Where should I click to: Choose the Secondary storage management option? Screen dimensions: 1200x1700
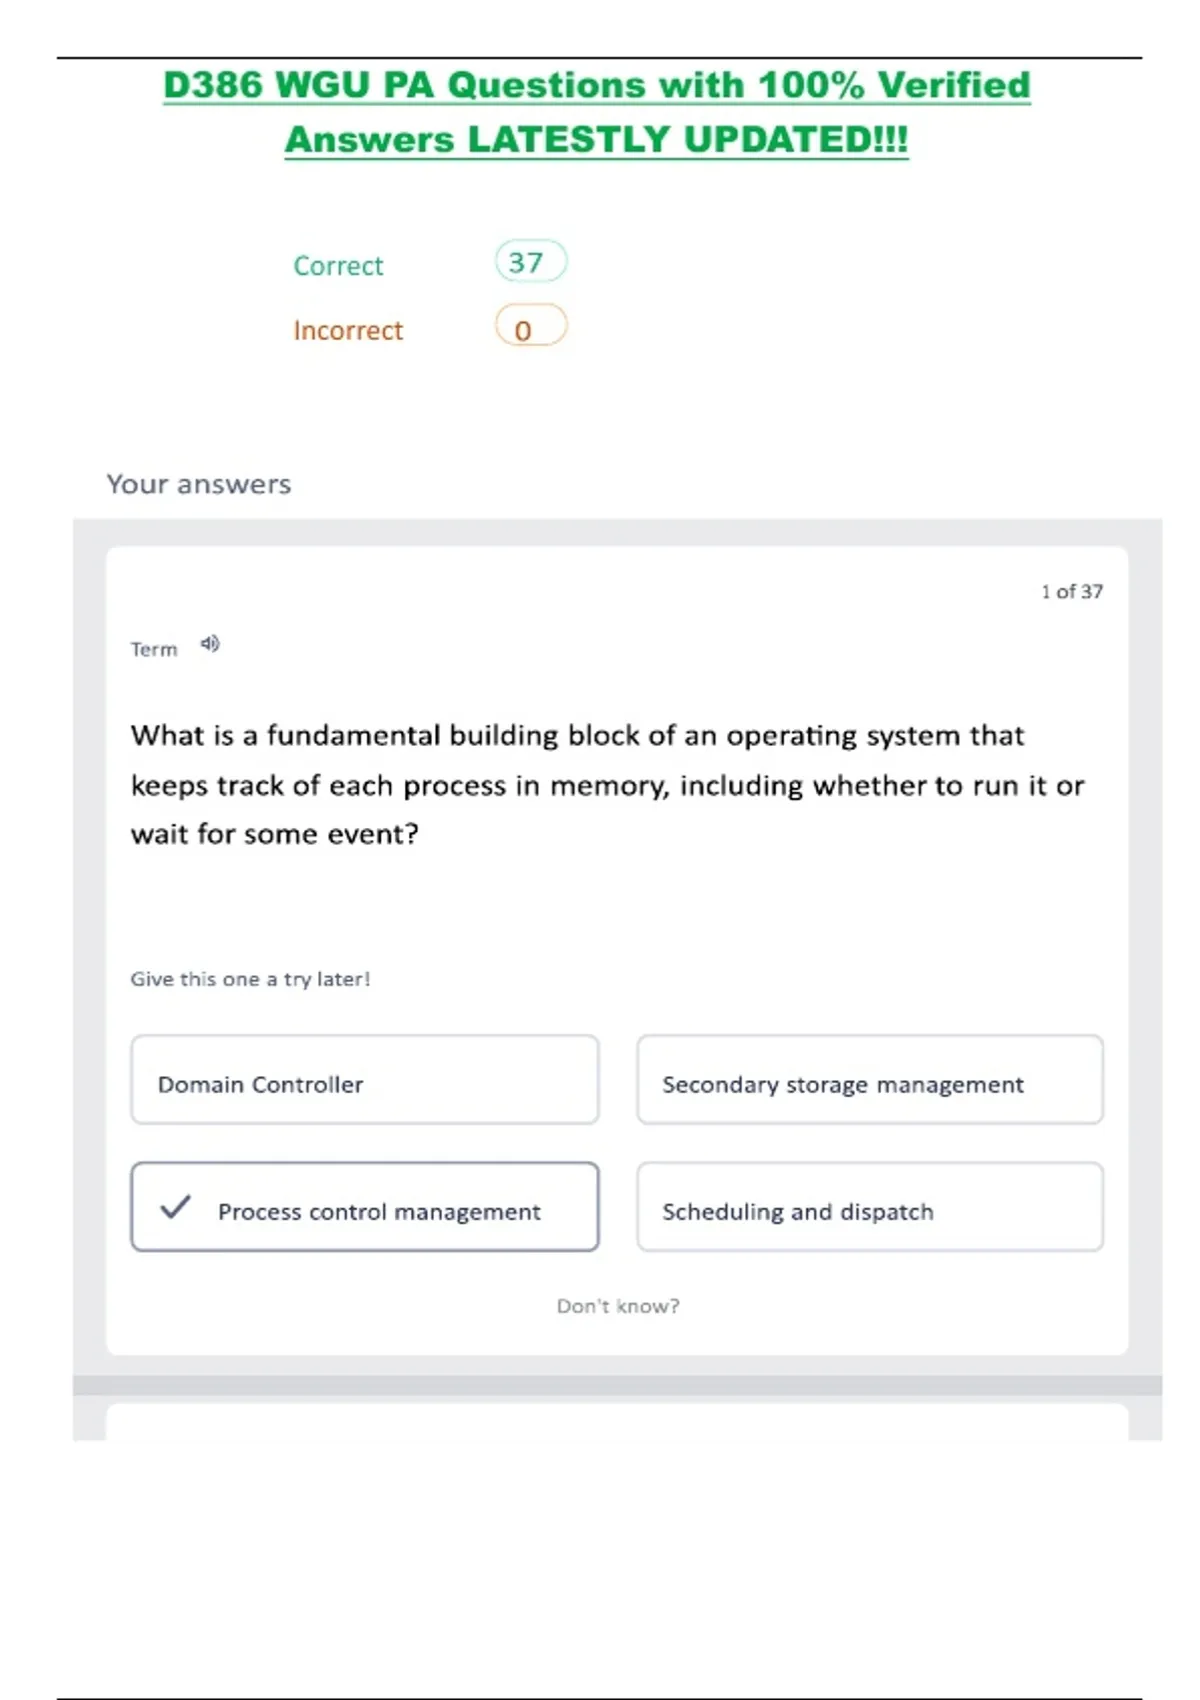(x=869, y=1081)
